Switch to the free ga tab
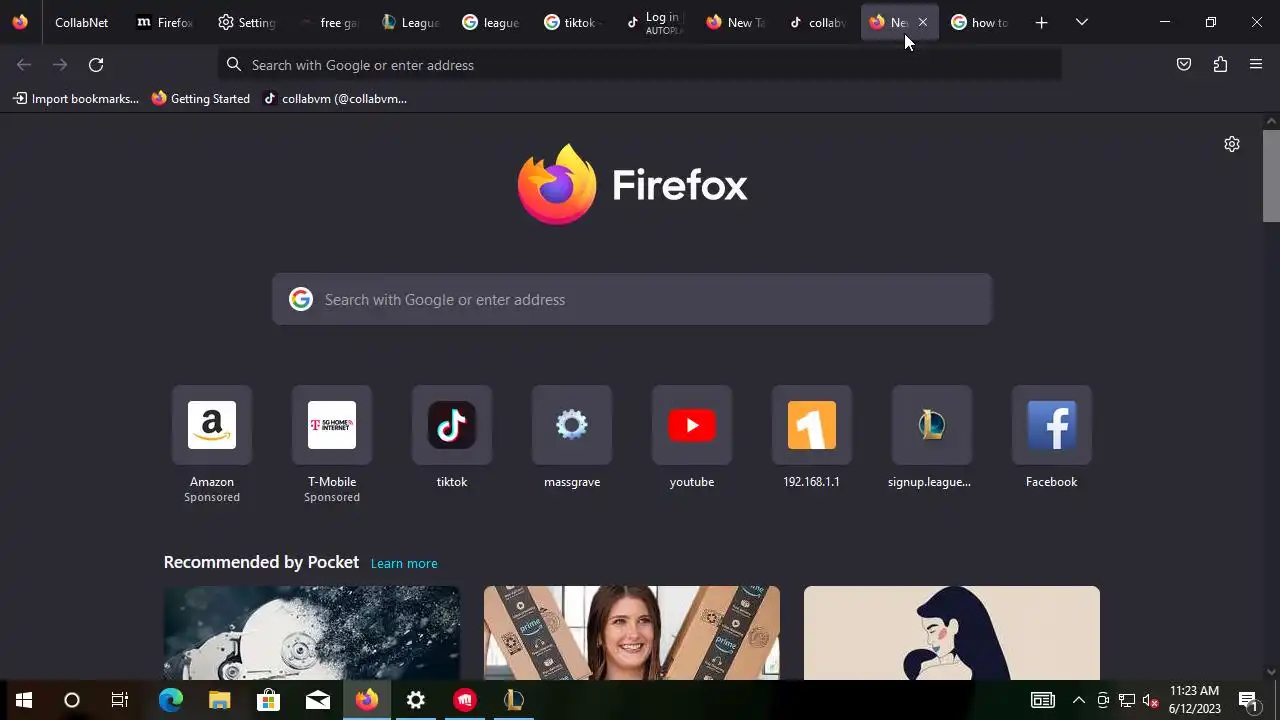1280x720 pixels. [328, 22]
